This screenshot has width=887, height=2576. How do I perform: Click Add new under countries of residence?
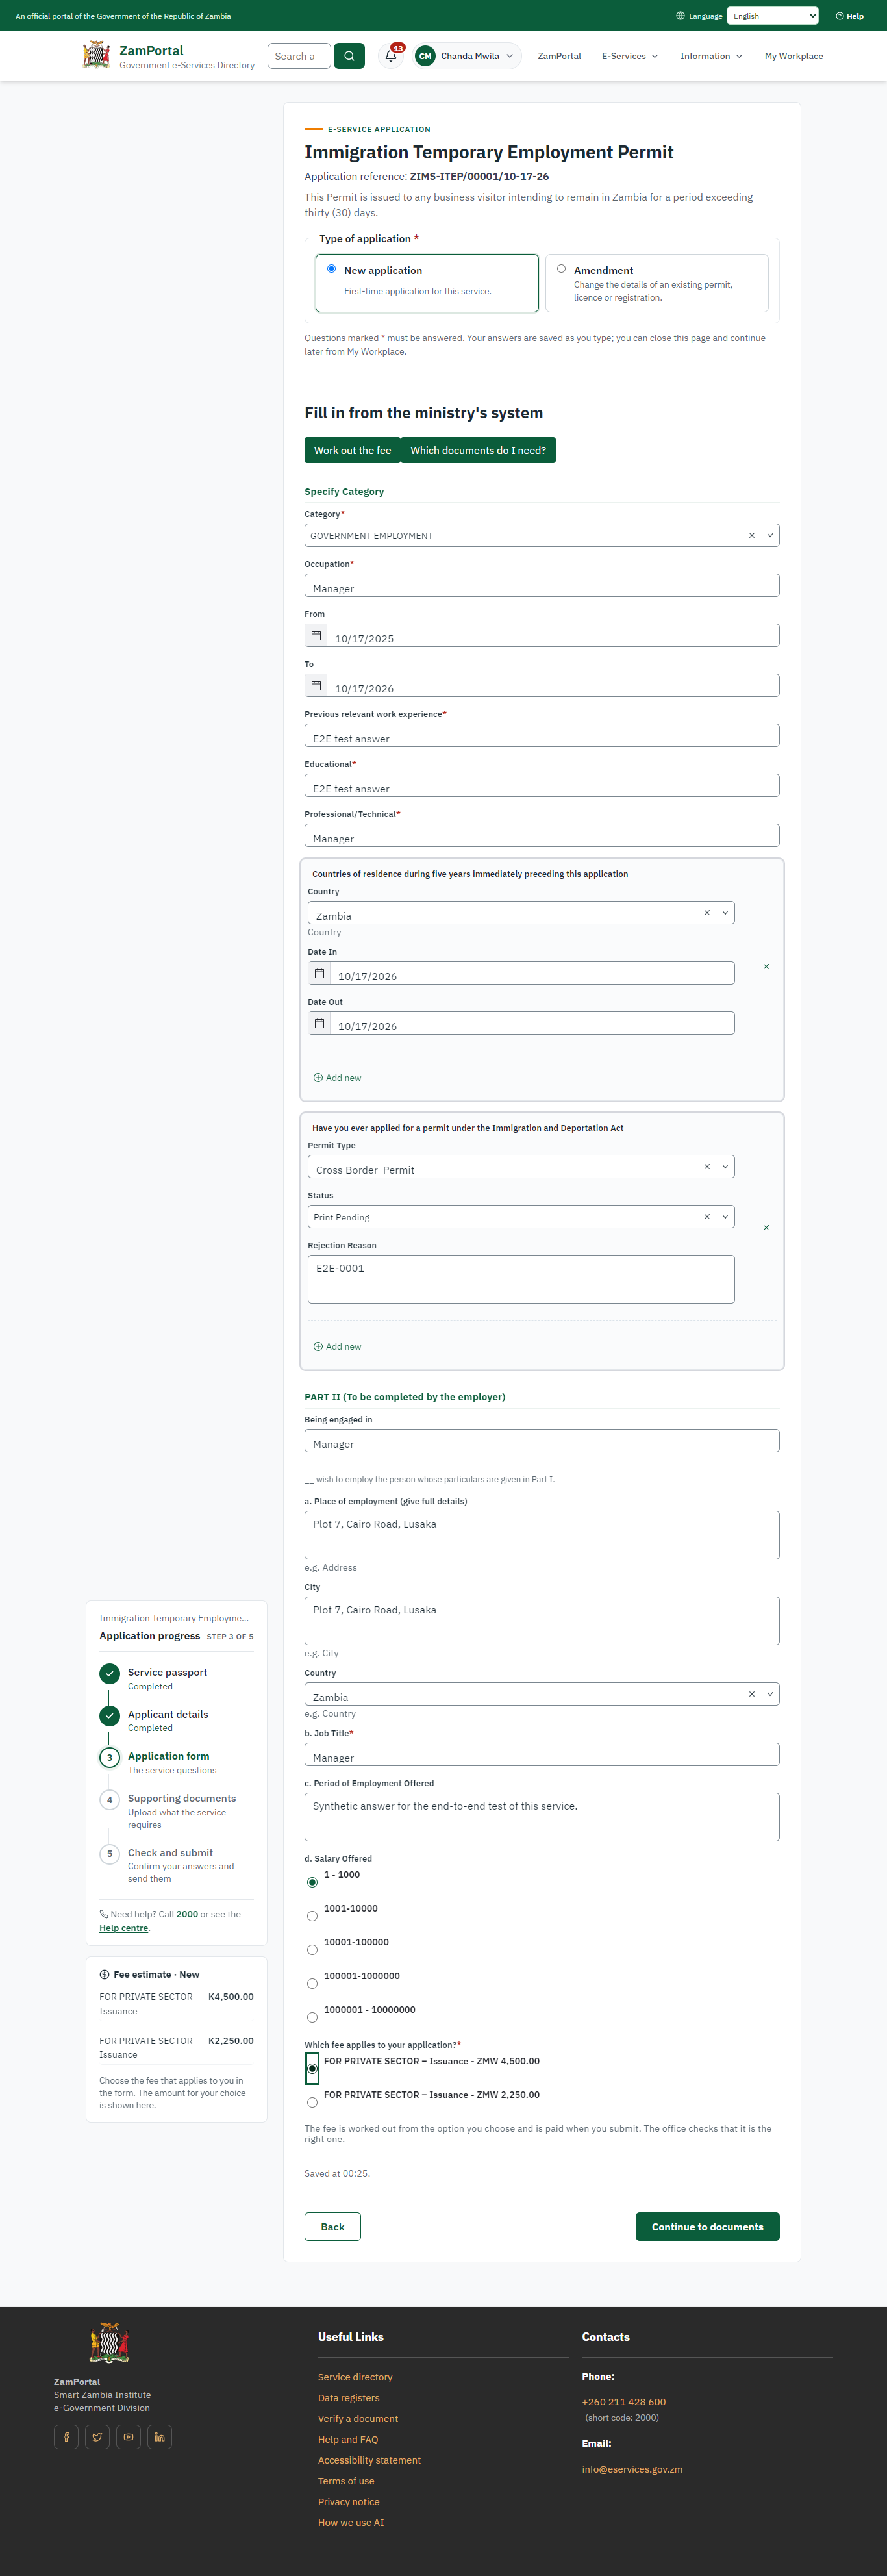point(338,1078)
